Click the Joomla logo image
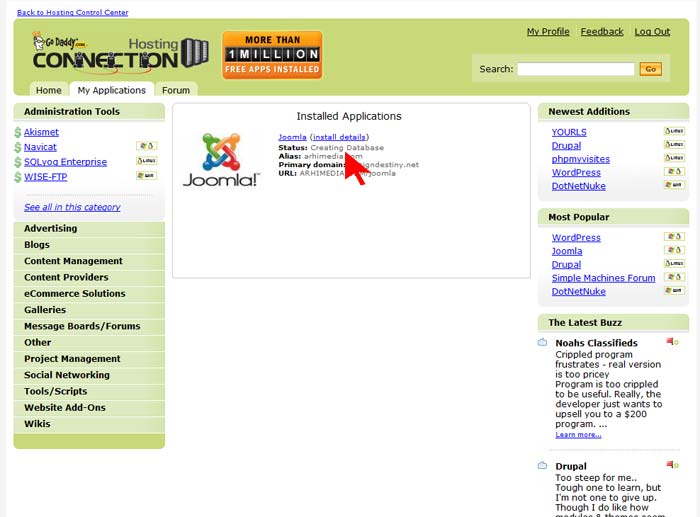 click(x=221, y=160)
